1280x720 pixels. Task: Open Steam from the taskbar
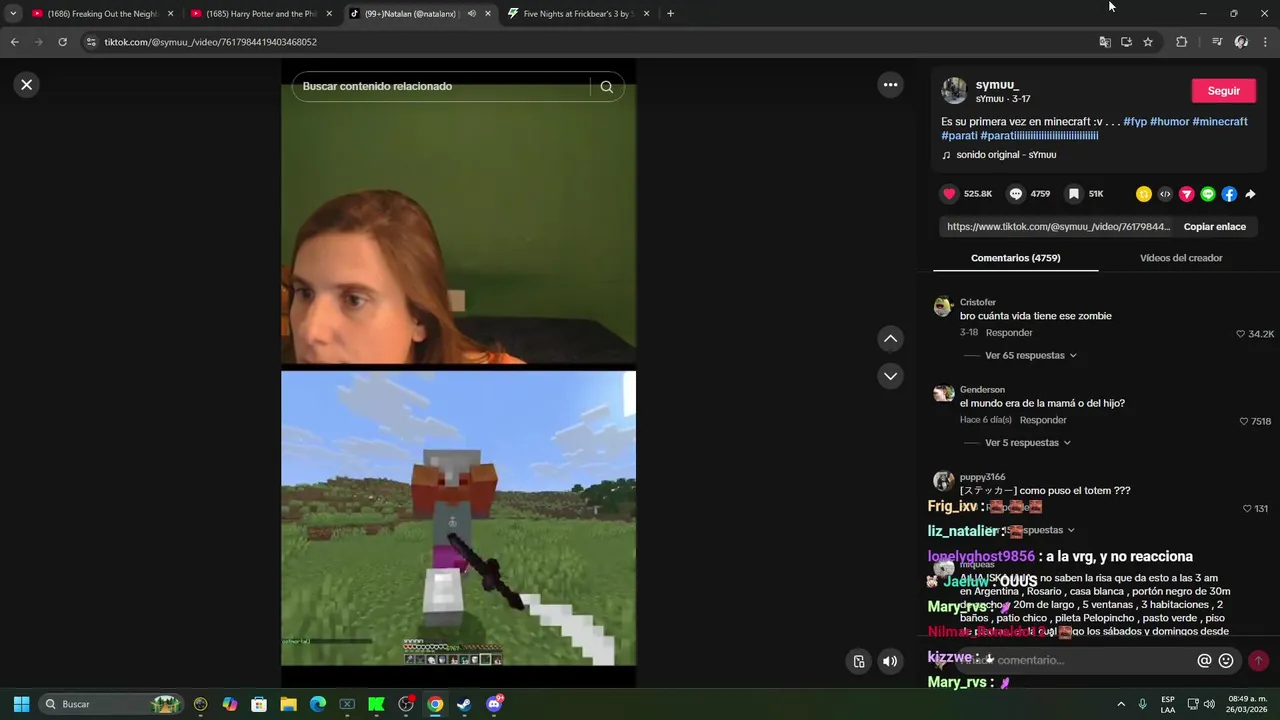coord(464,704)
